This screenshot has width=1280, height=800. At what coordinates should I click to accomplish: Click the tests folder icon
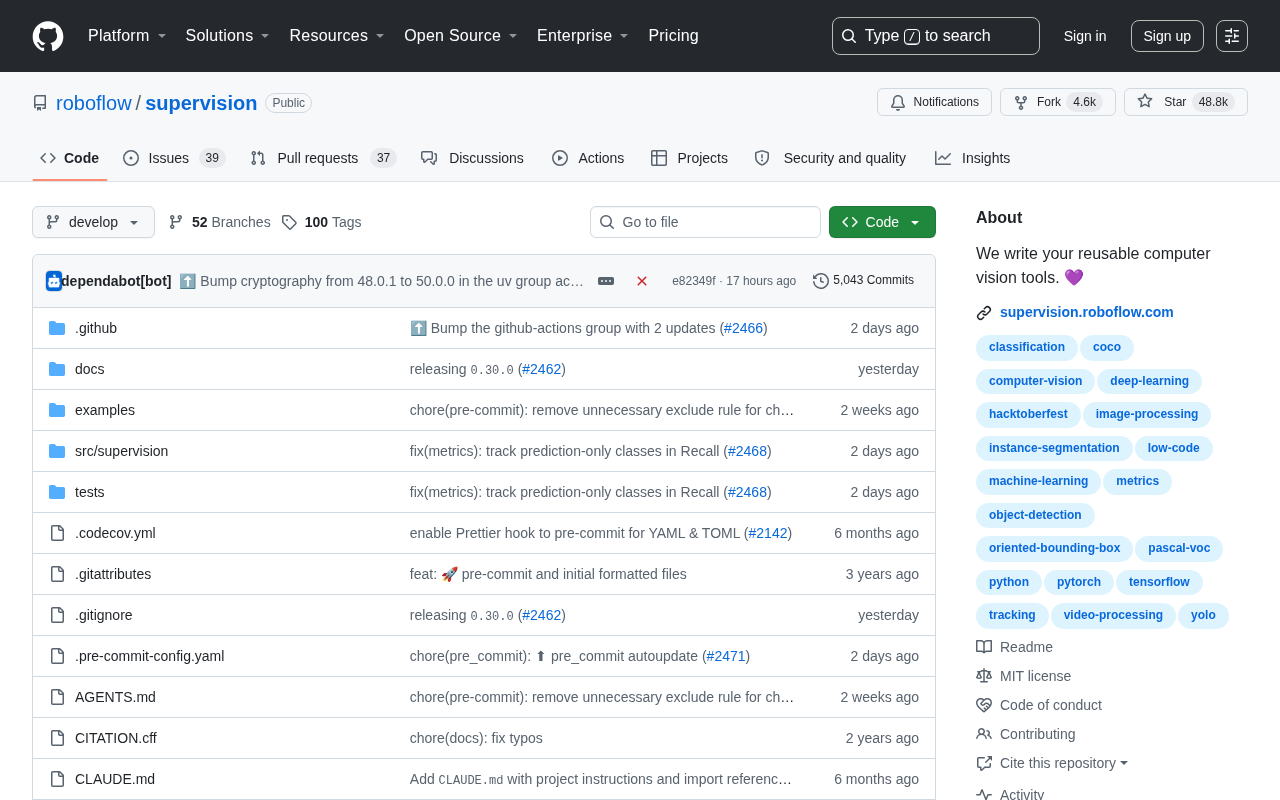point(57,492)
